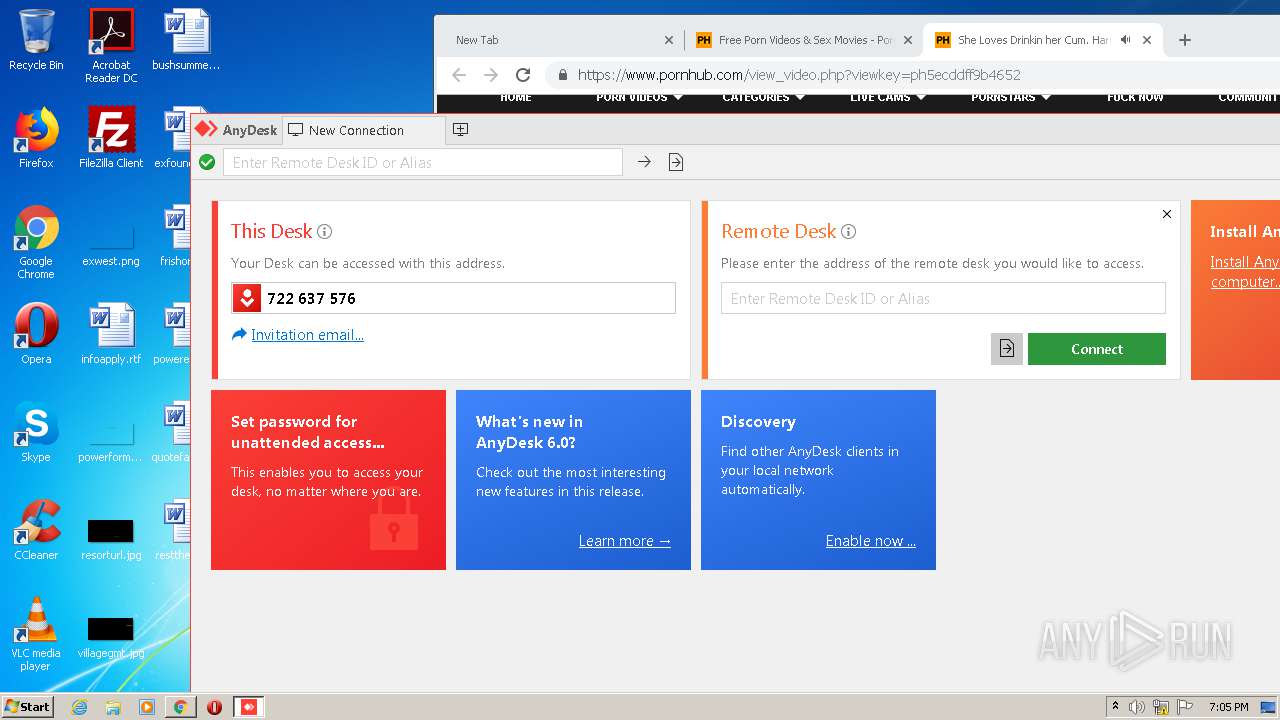The width and height of the screenshot is (1280, 720).
Task: Go back in the Chrome browser
Action: [x=459, y=75]
